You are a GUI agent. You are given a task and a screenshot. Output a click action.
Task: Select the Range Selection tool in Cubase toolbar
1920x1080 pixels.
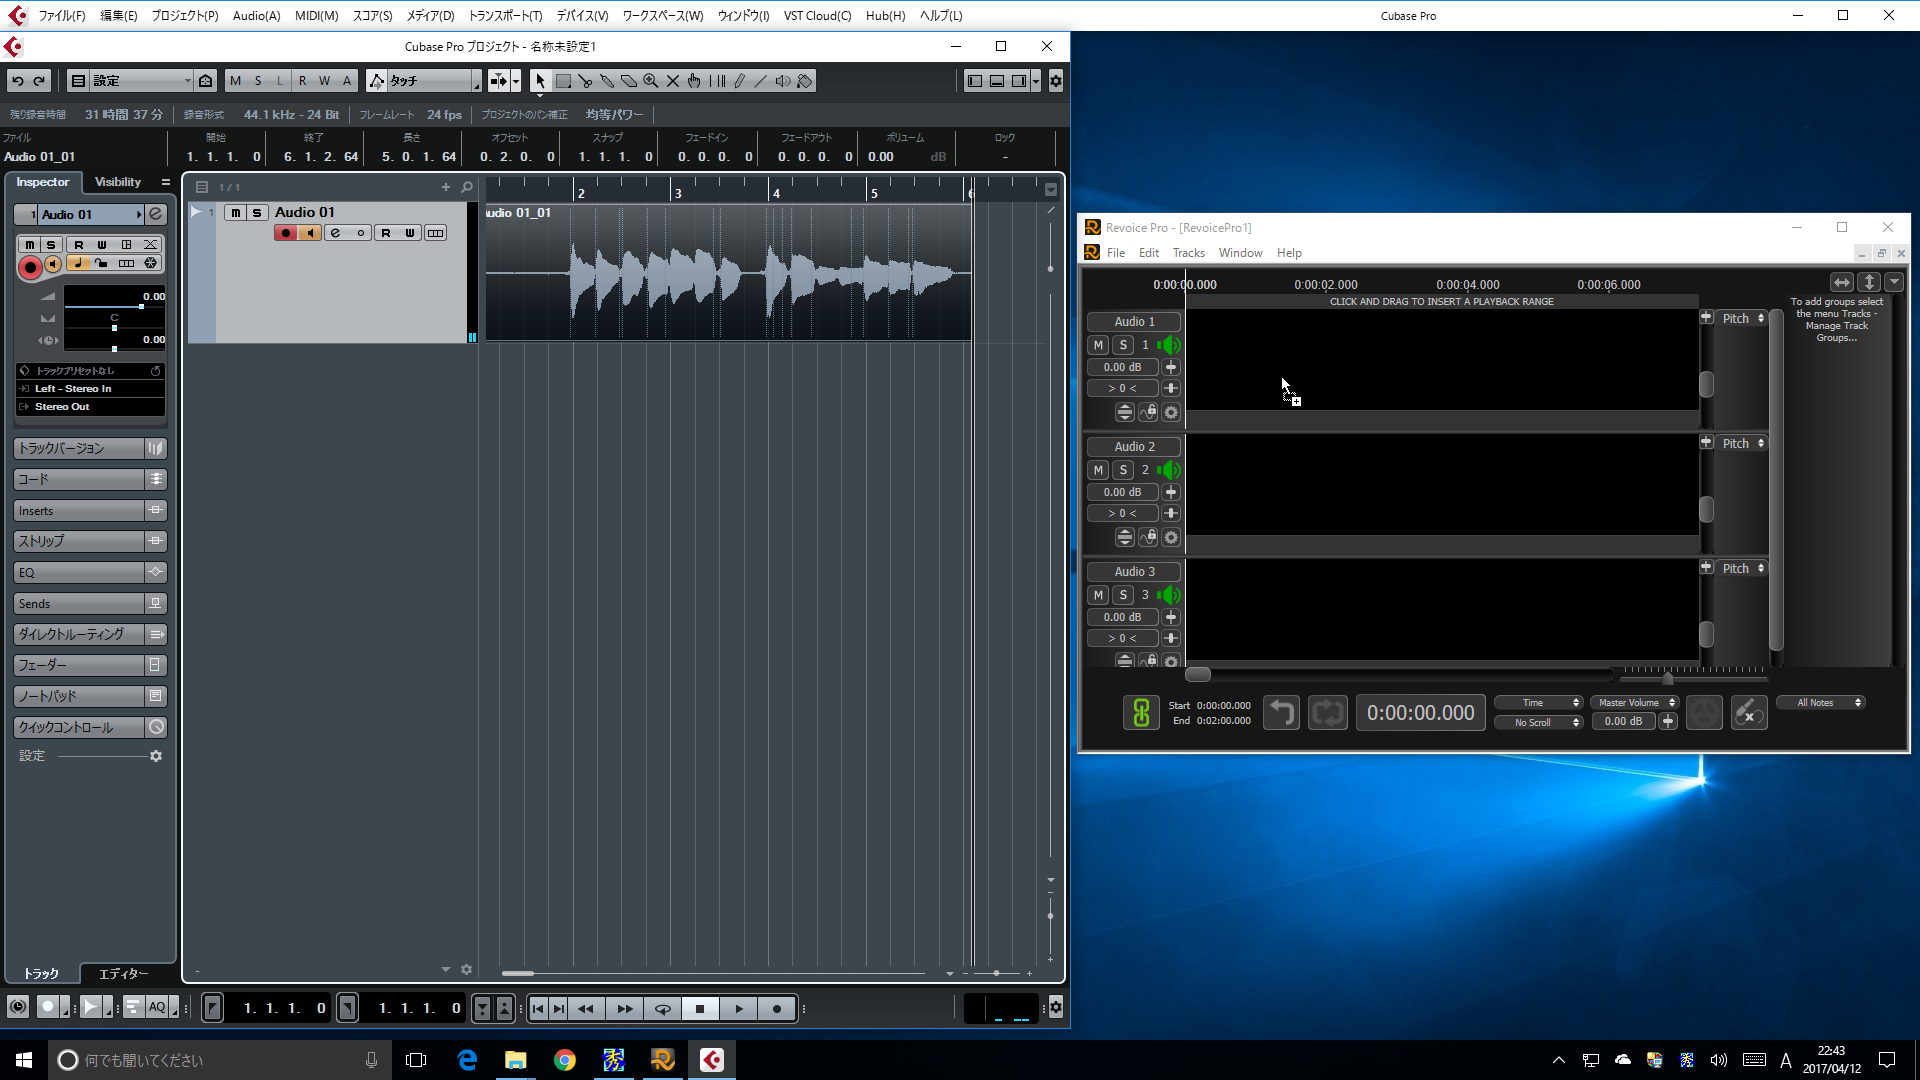point(563,81)
